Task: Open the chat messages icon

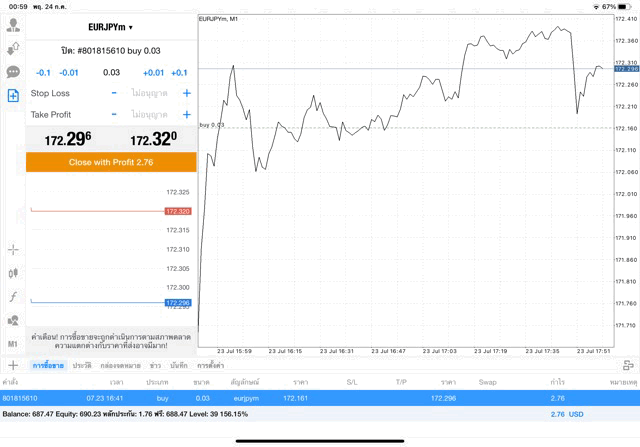Action: (13, 72)
